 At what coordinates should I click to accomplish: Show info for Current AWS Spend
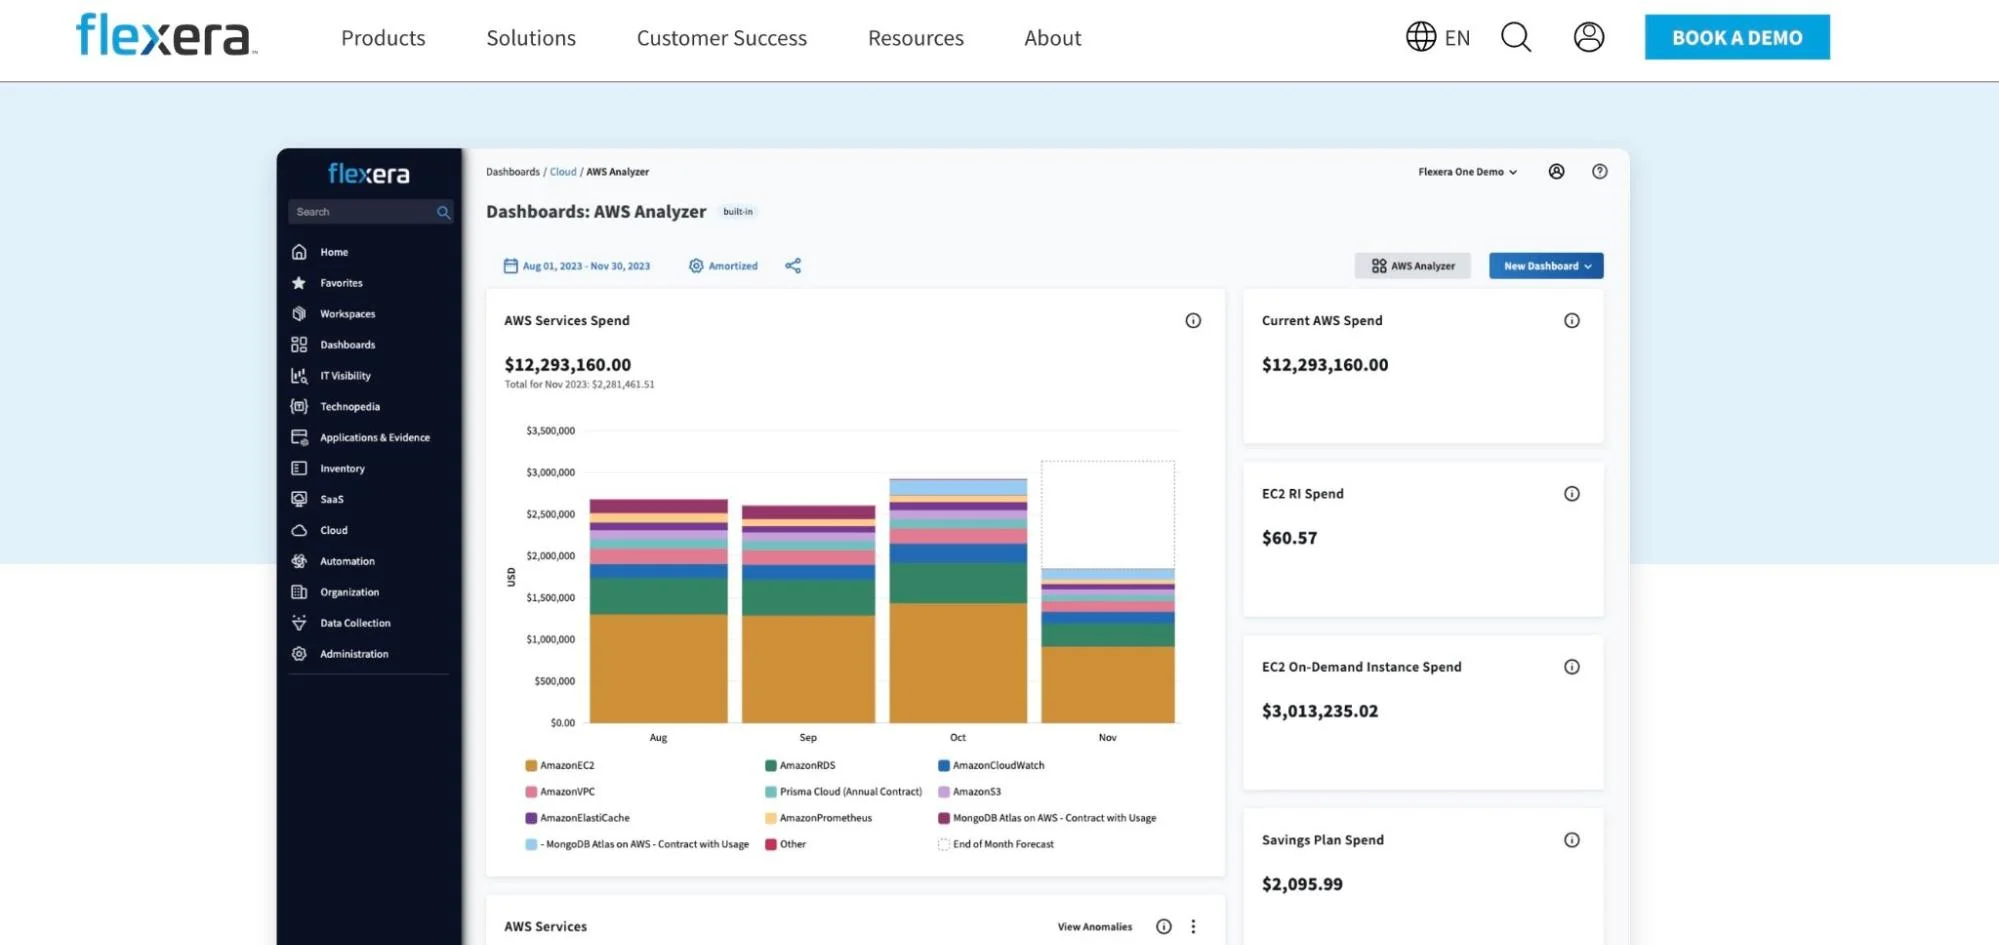1572,321
